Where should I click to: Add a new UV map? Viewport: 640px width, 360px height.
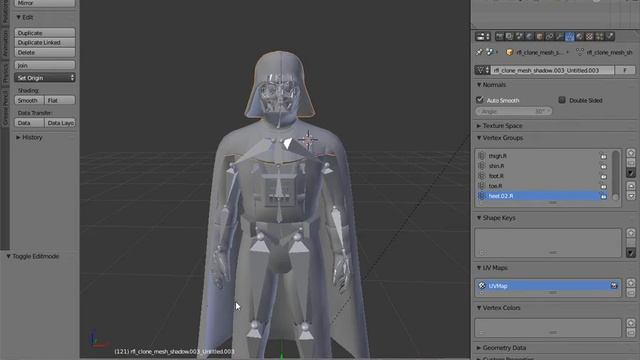(631, 283)
